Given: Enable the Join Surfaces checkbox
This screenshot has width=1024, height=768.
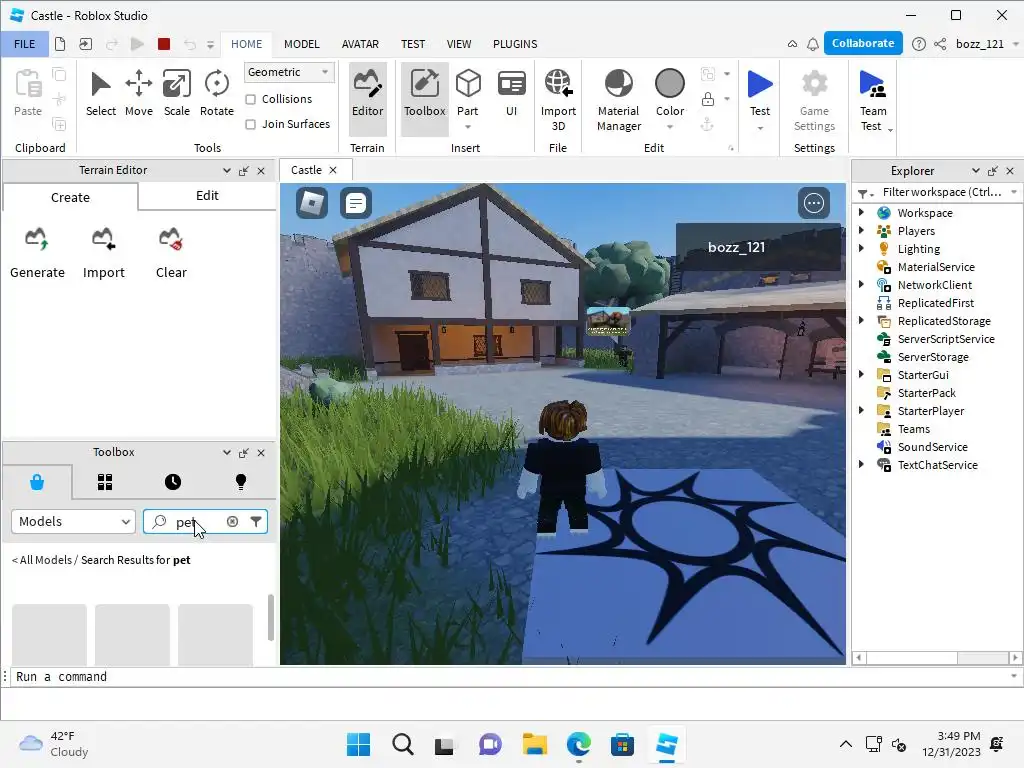Looking at the screenshot, I should pos(251,124).
